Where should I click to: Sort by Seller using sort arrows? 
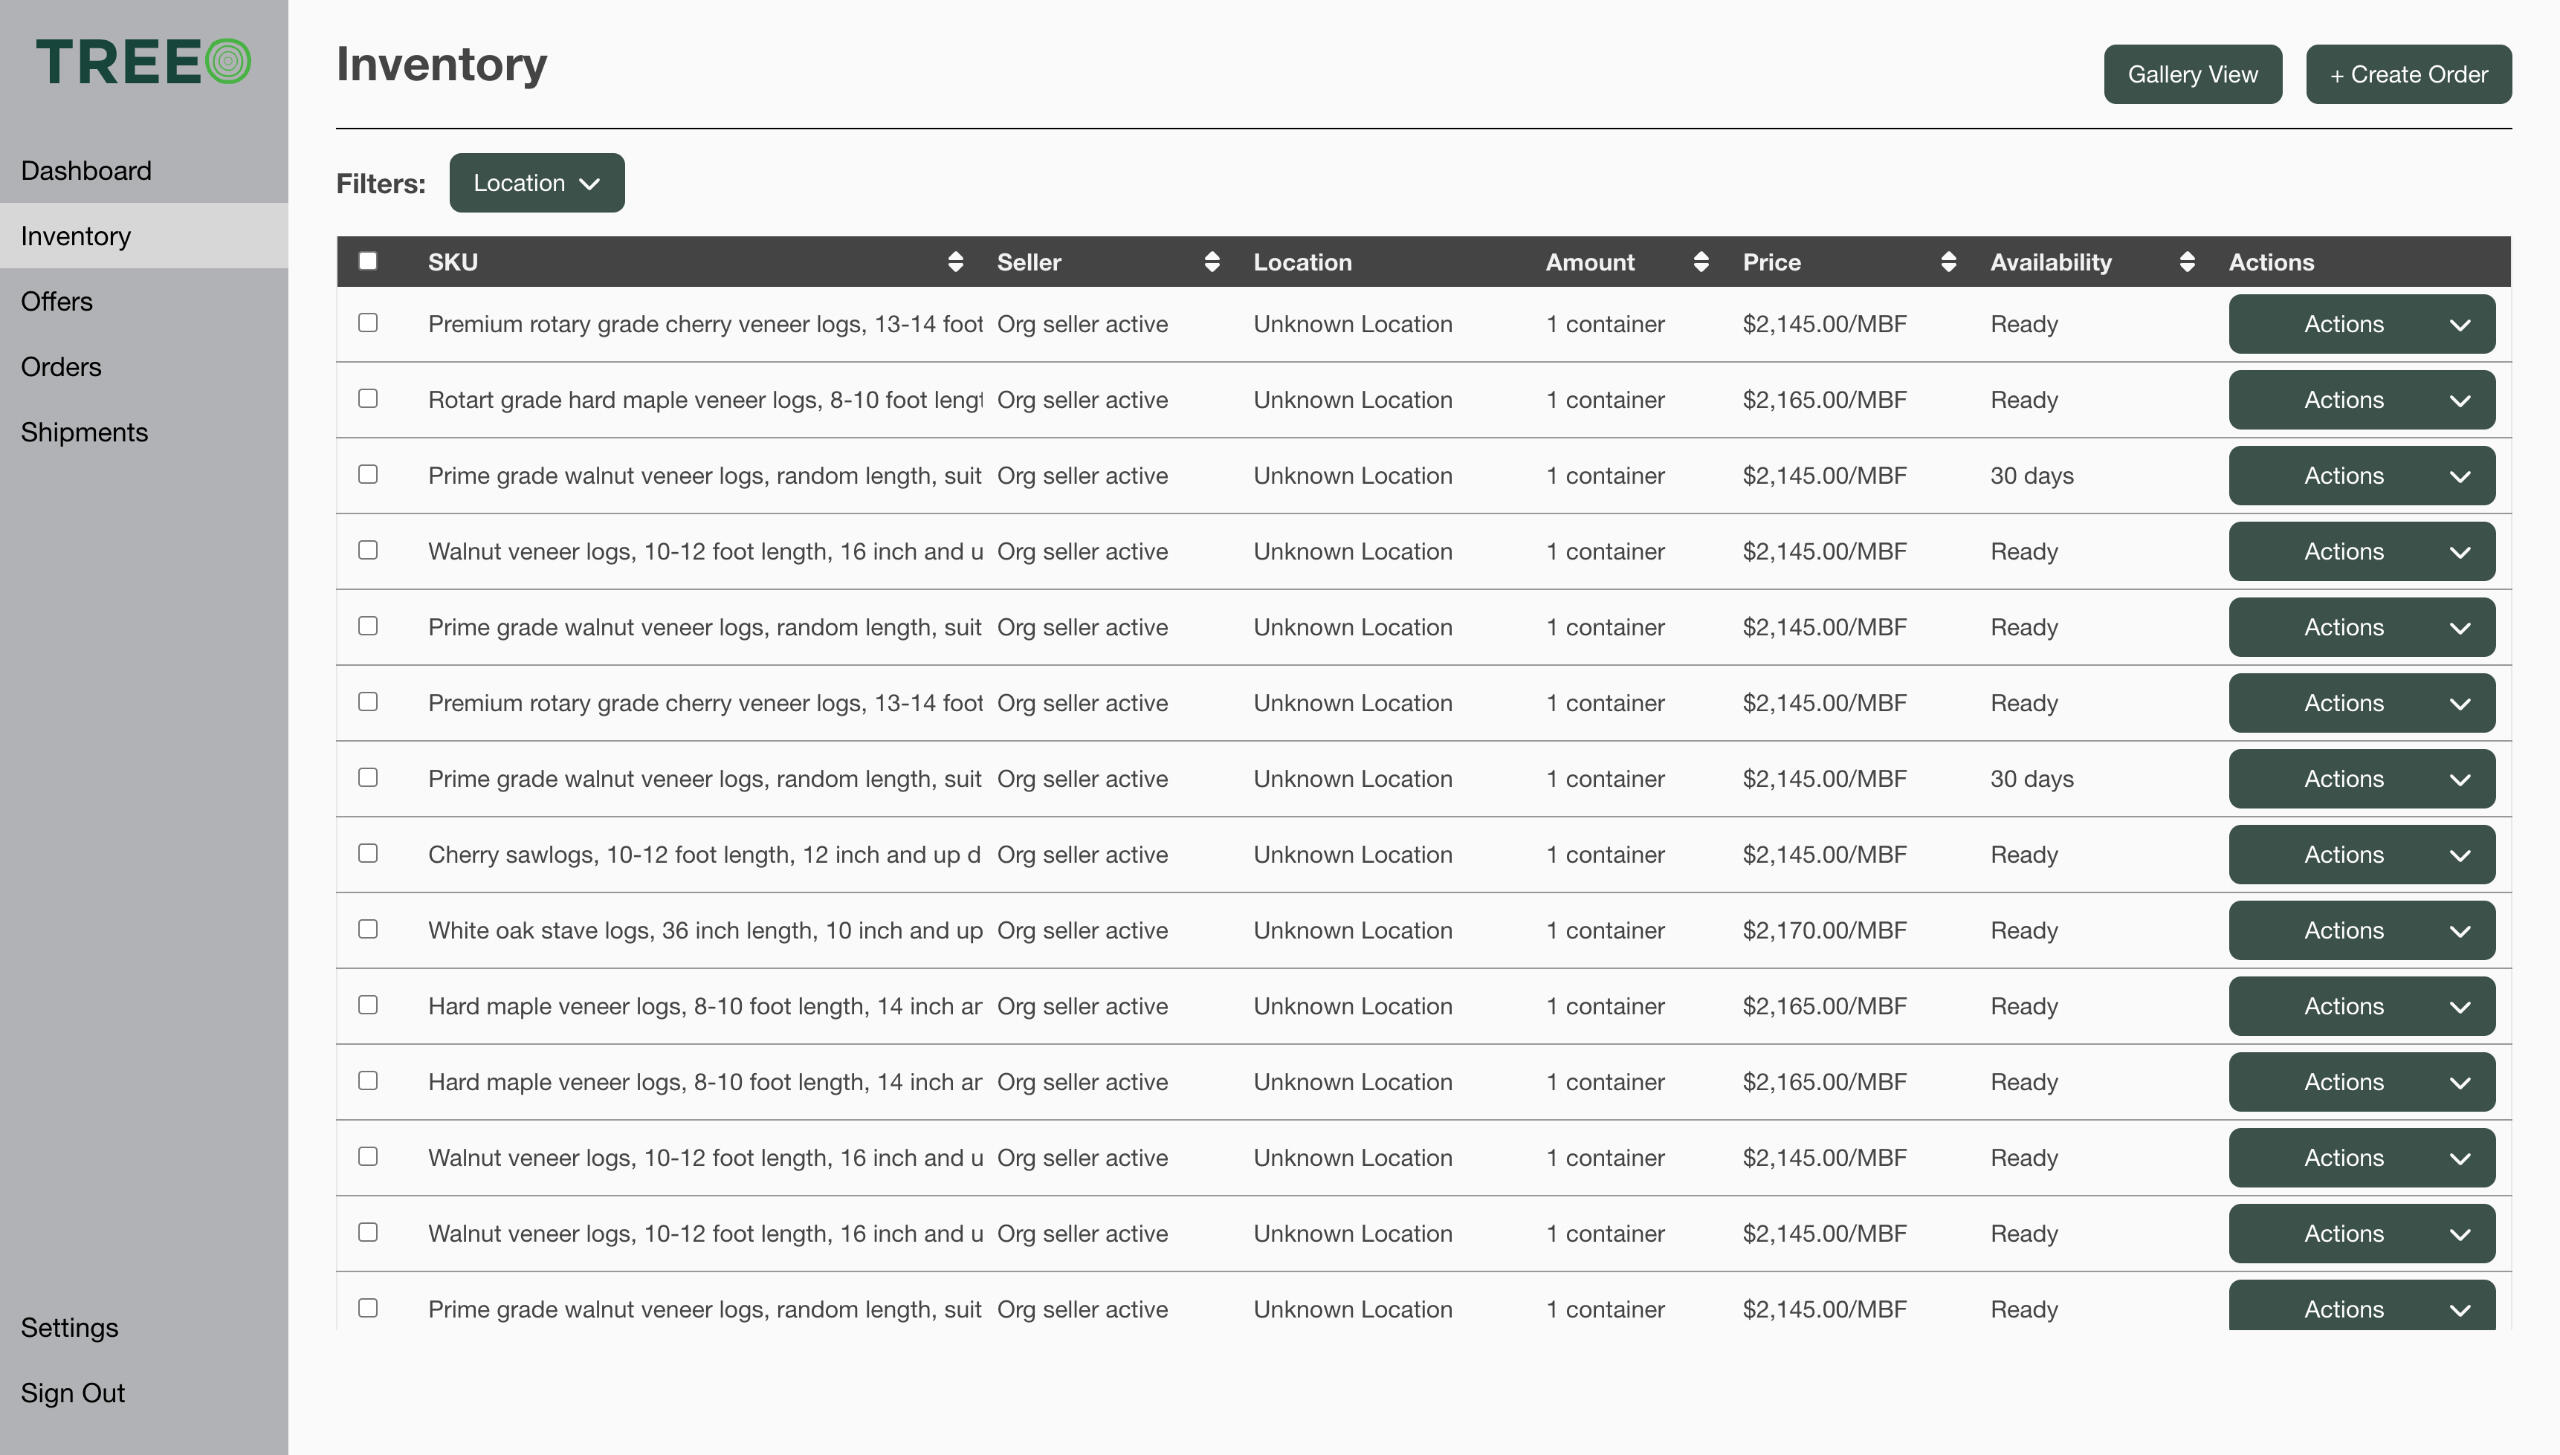tap(1212, 262)
